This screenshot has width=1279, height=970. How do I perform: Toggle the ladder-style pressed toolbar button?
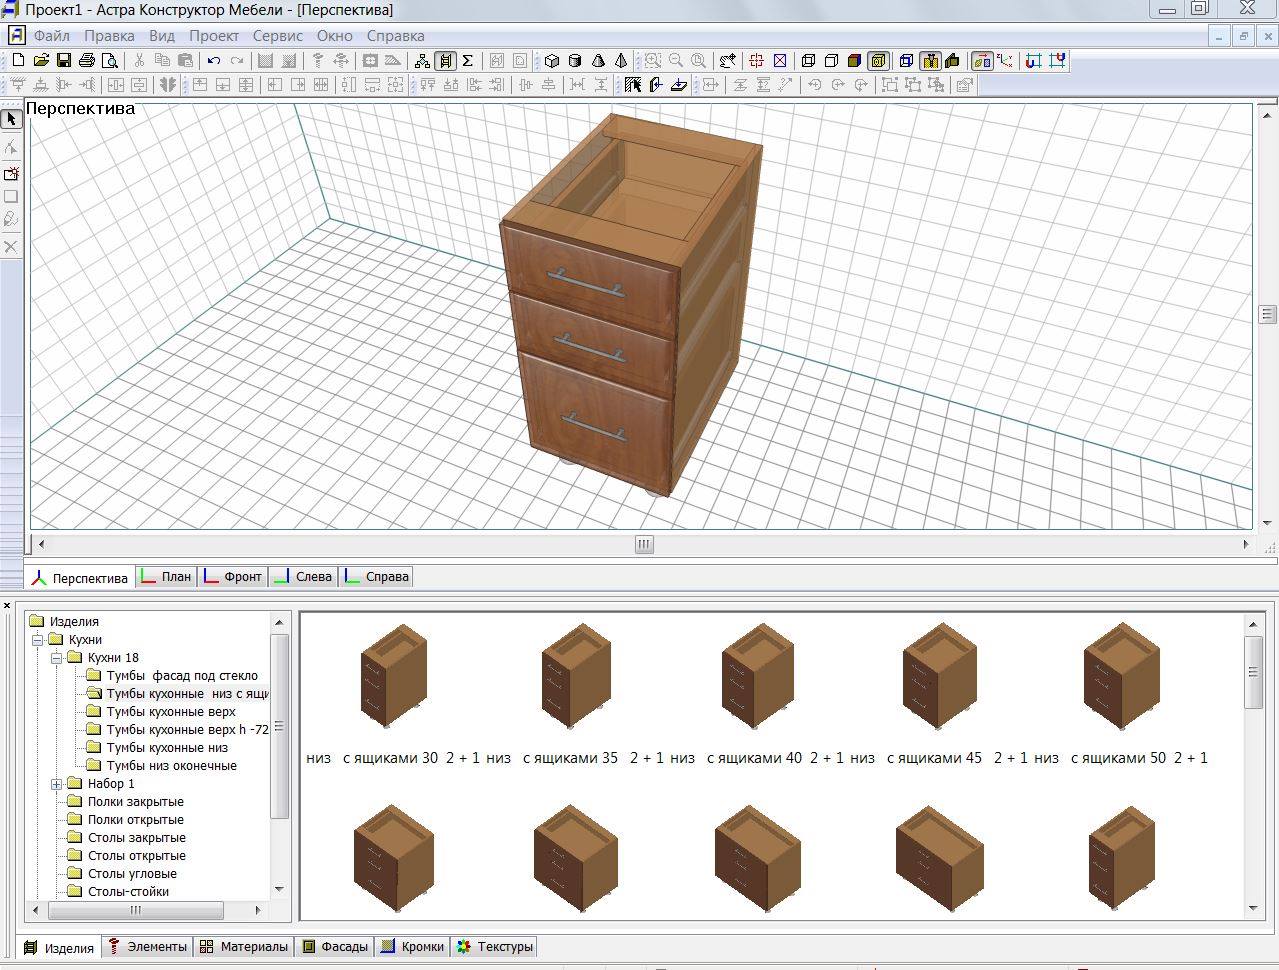pyautogui.click(x=445, y=61)
